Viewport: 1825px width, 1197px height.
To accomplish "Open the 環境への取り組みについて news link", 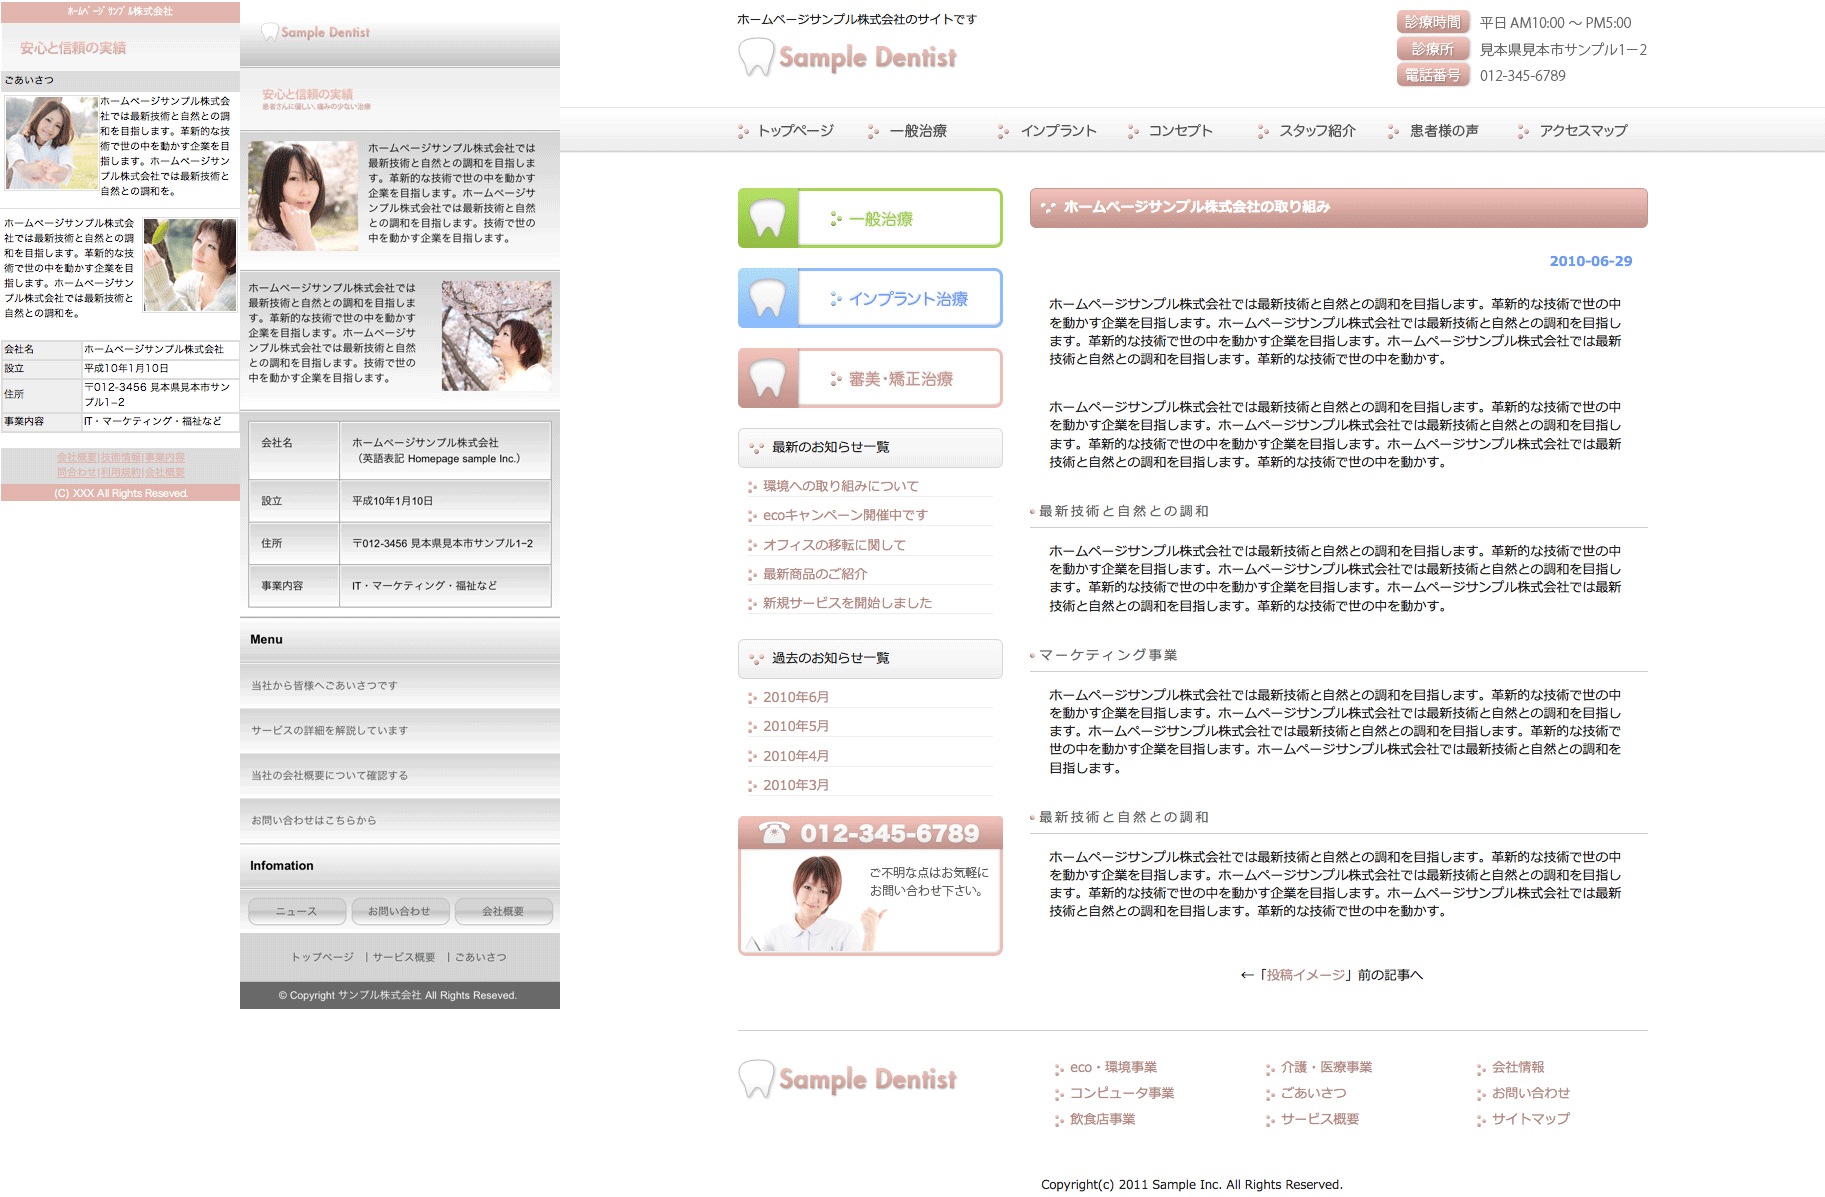I will (840, 486).
